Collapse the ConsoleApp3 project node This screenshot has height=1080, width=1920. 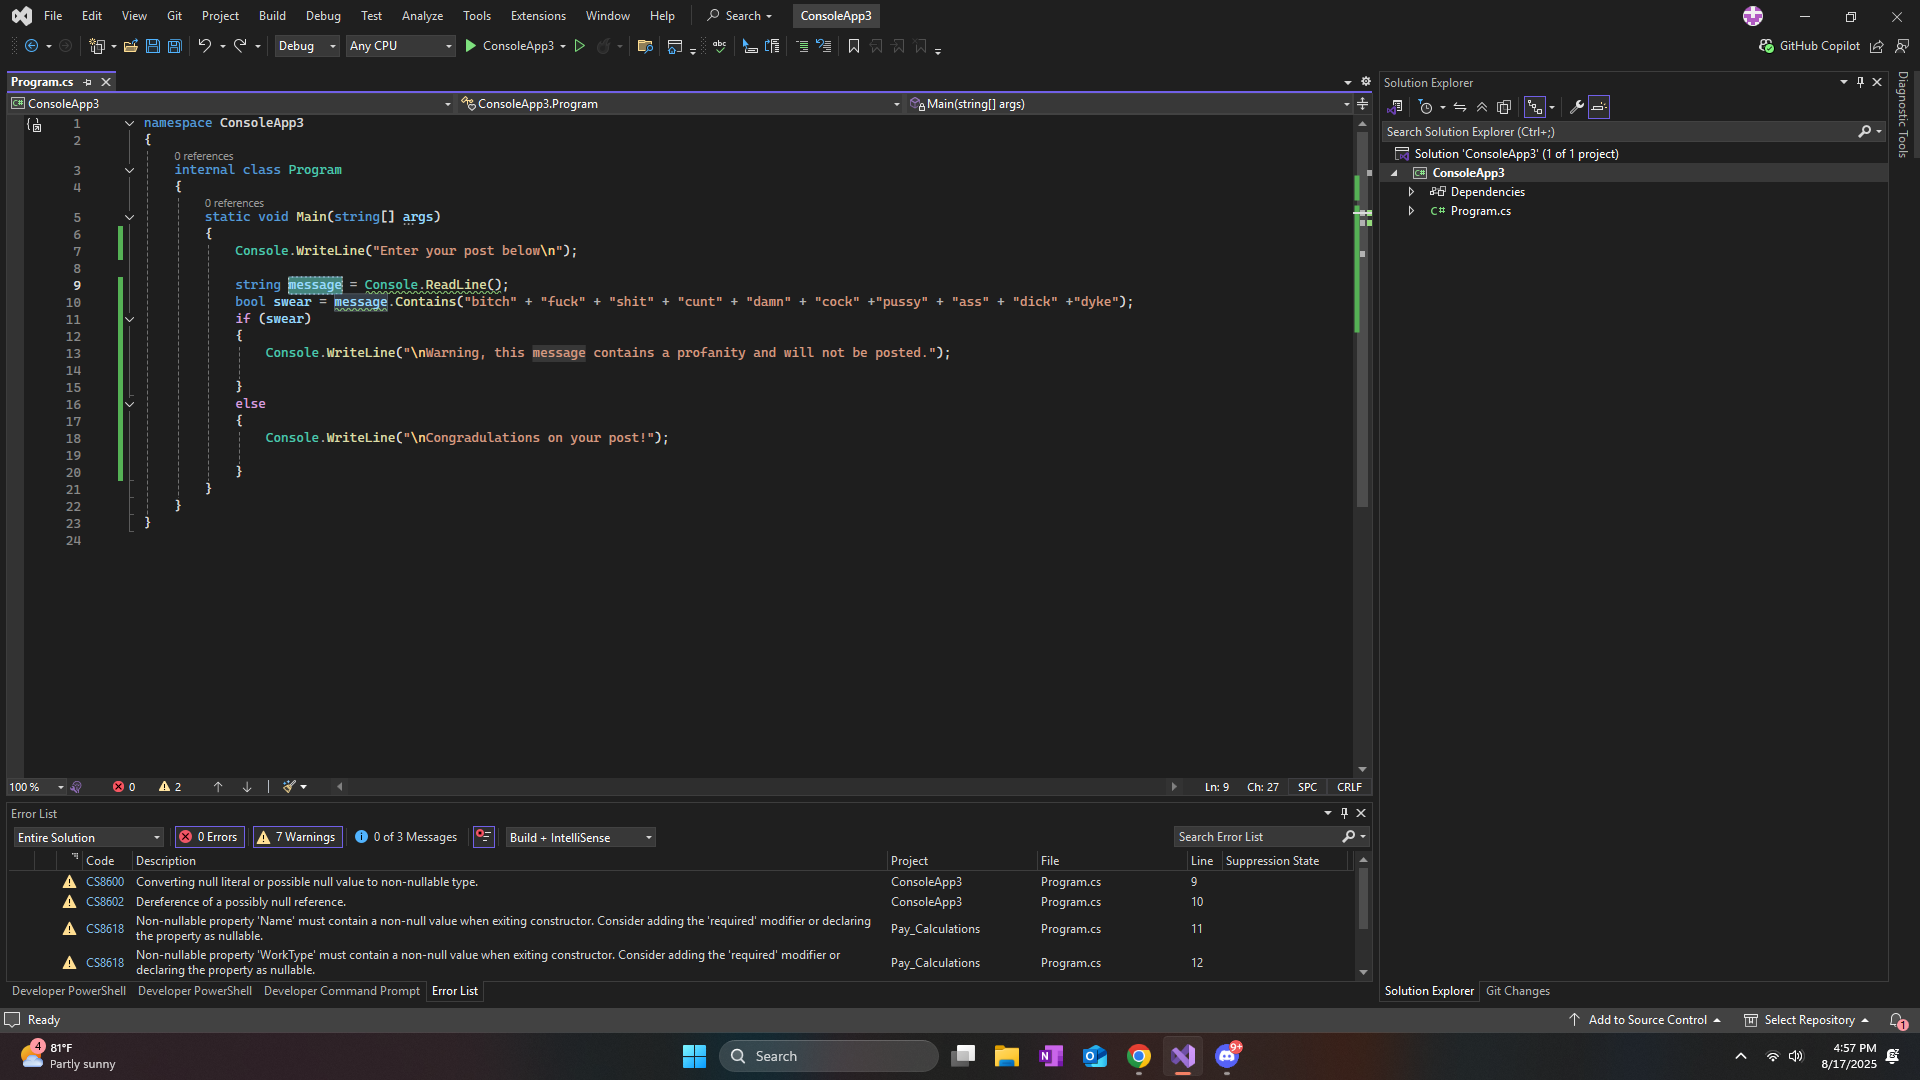click(1394, 173)
